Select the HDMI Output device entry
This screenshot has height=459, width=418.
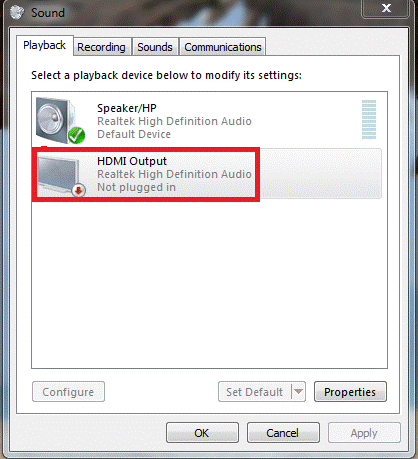pyautogui.click(x=207, y=174)
